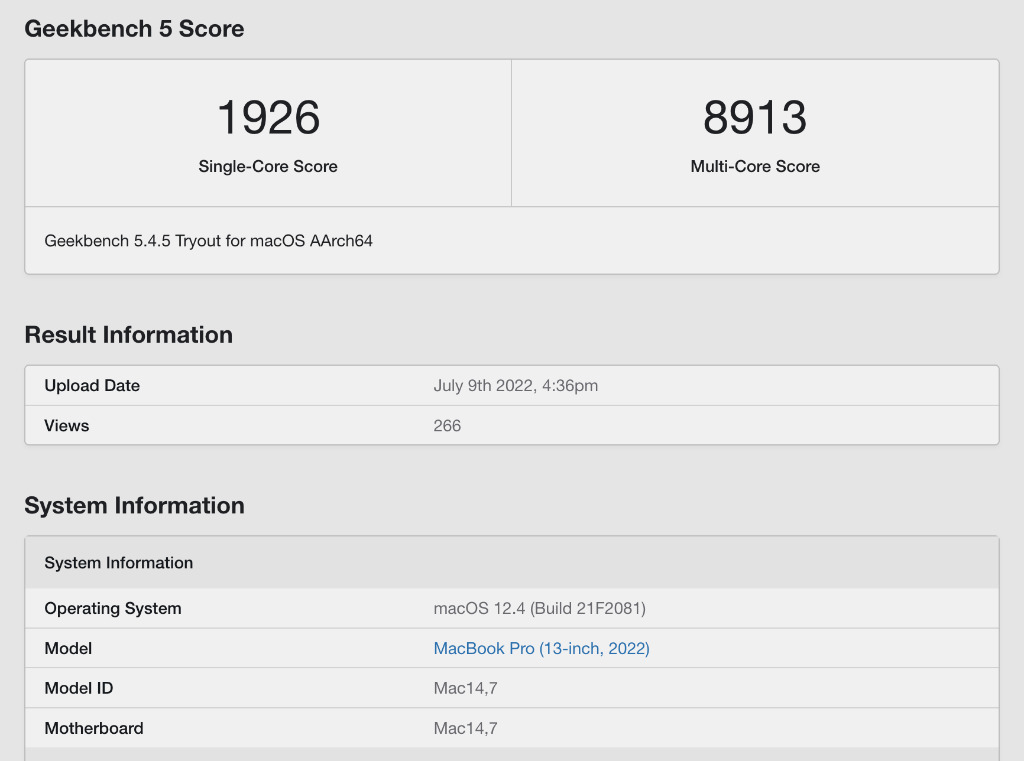1024x761 pixels.
Task: Select the 8913 multi-core score number
Action: coord(755,118)
